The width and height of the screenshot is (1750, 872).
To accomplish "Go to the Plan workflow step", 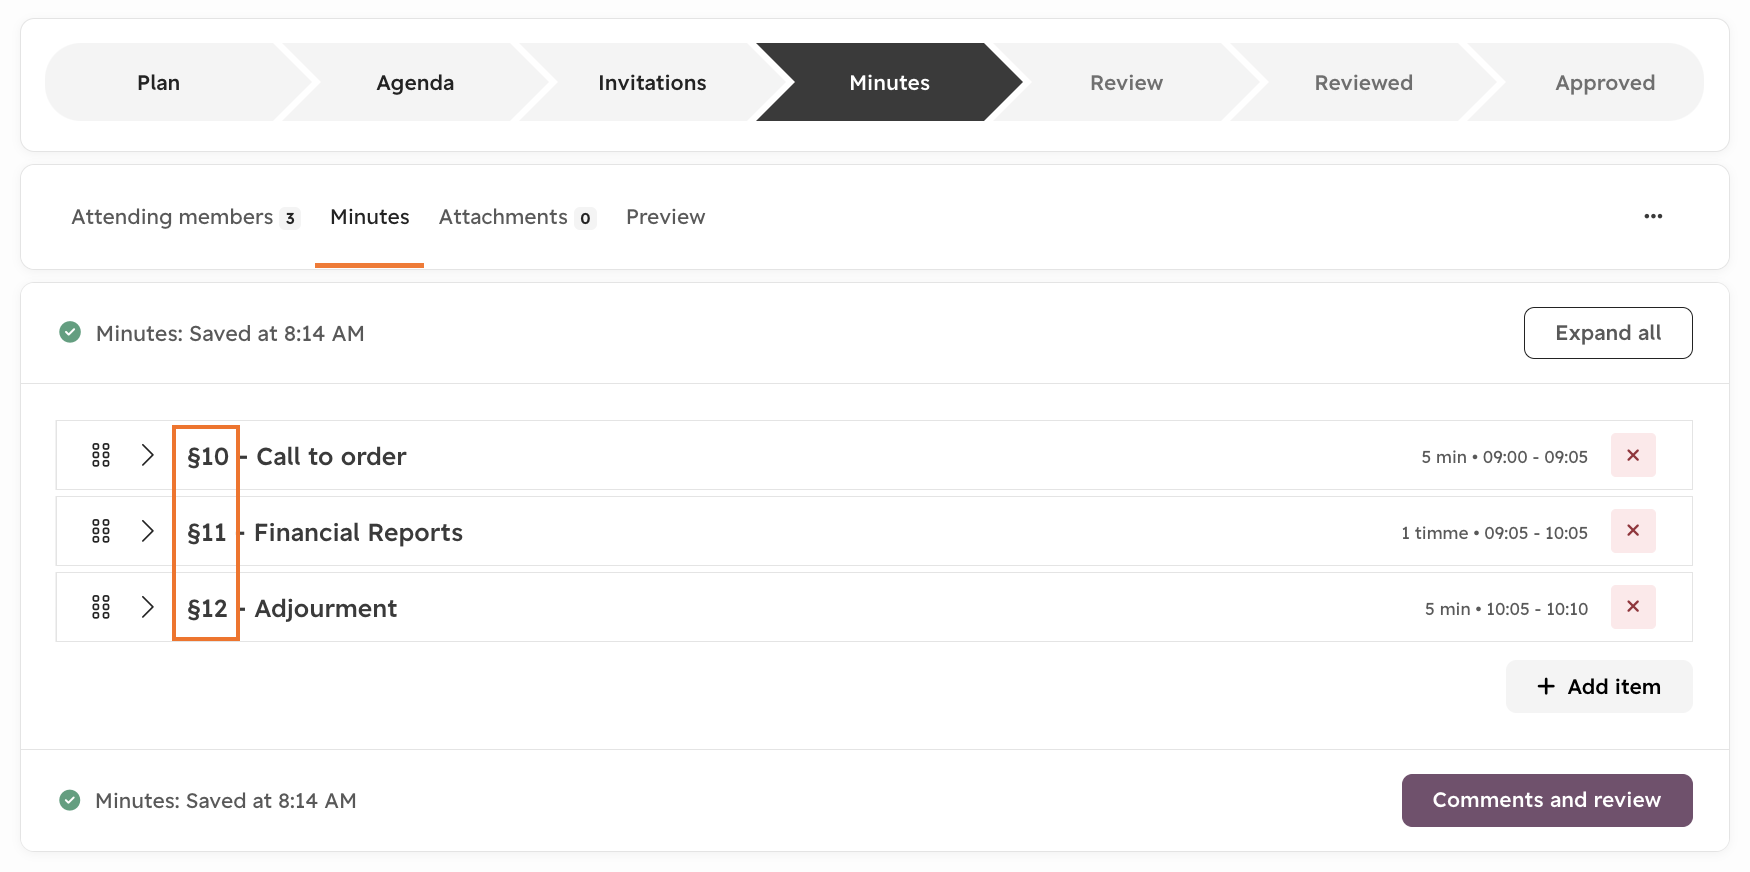I will [159, 82].
